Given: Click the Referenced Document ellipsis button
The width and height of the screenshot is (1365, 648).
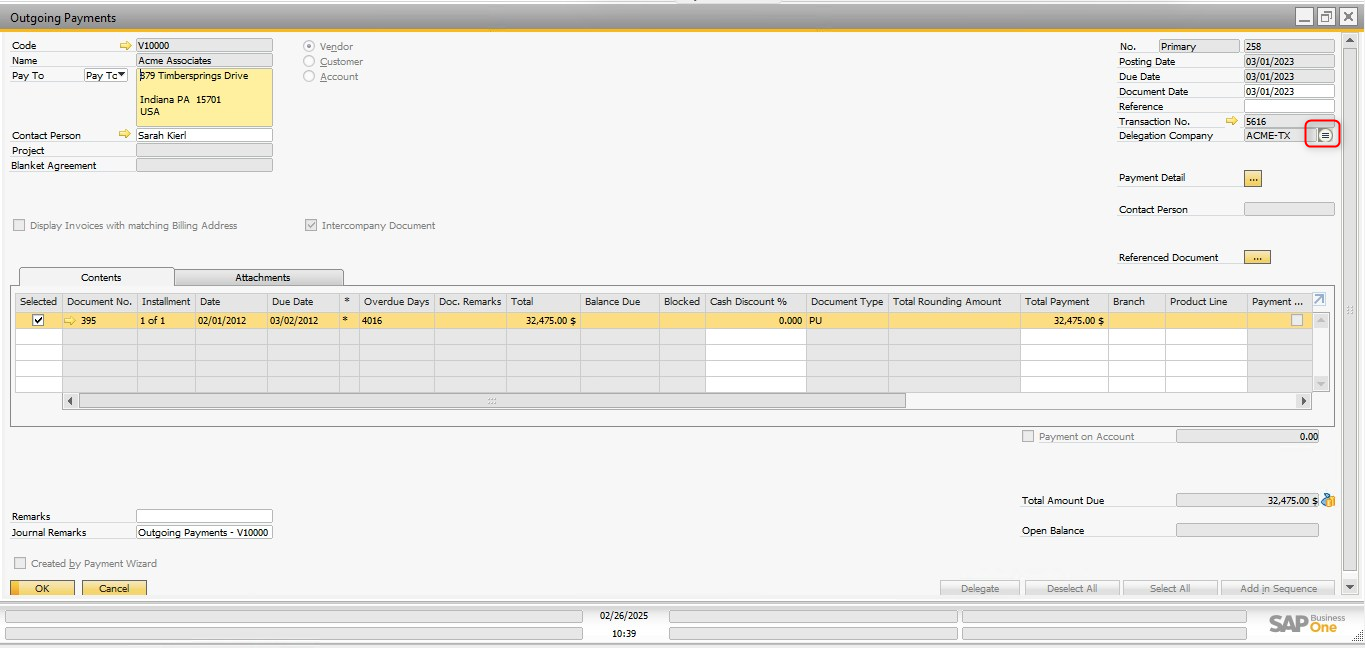Looking at the screenshot, I should click(1257, 257).
